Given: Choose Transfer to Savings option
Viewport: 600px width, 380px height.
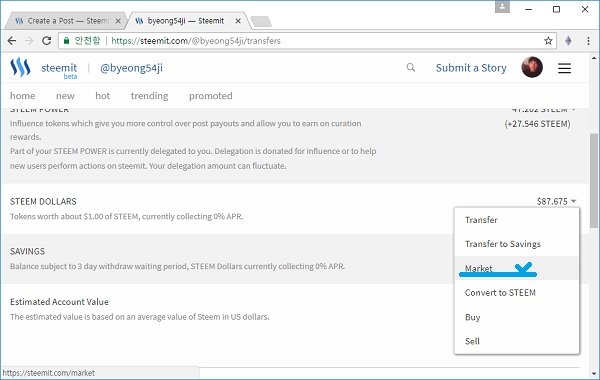Looking at the screenshot, I should click(517, 244).
